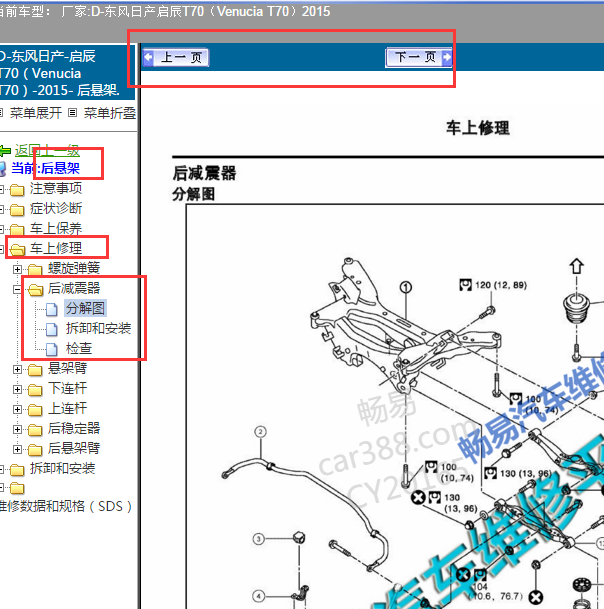
Task: Click folder icon beside 车上保养
Action: pos(17,230)
